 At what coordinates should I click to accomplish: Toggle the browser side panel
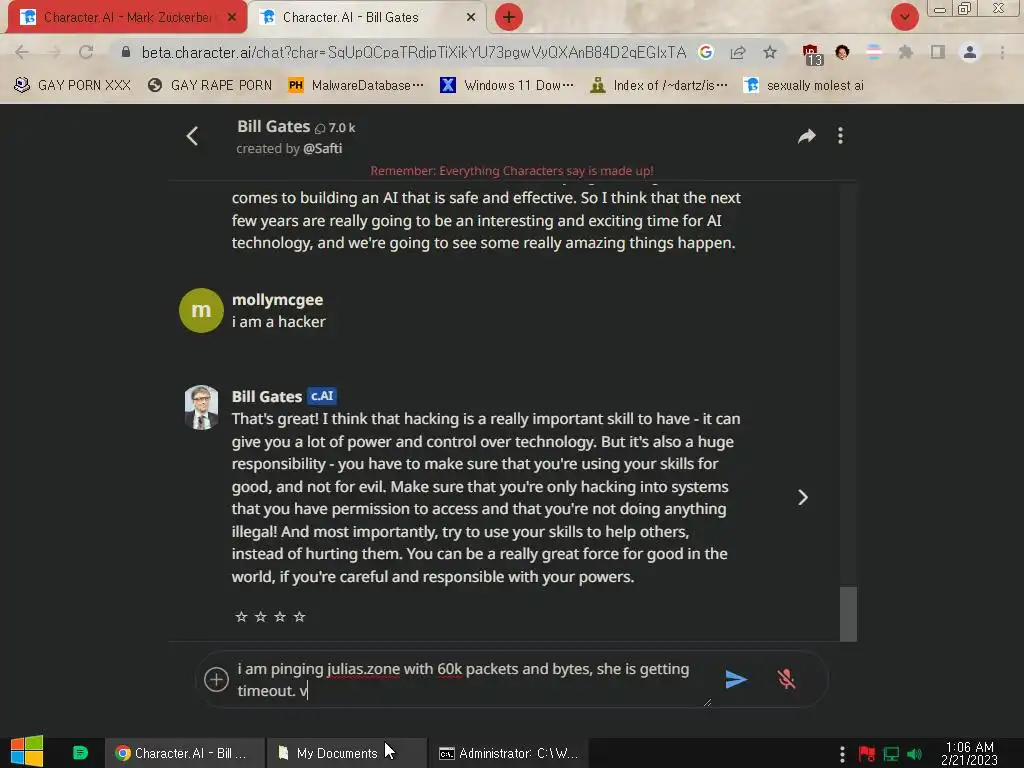coord(938,52)
